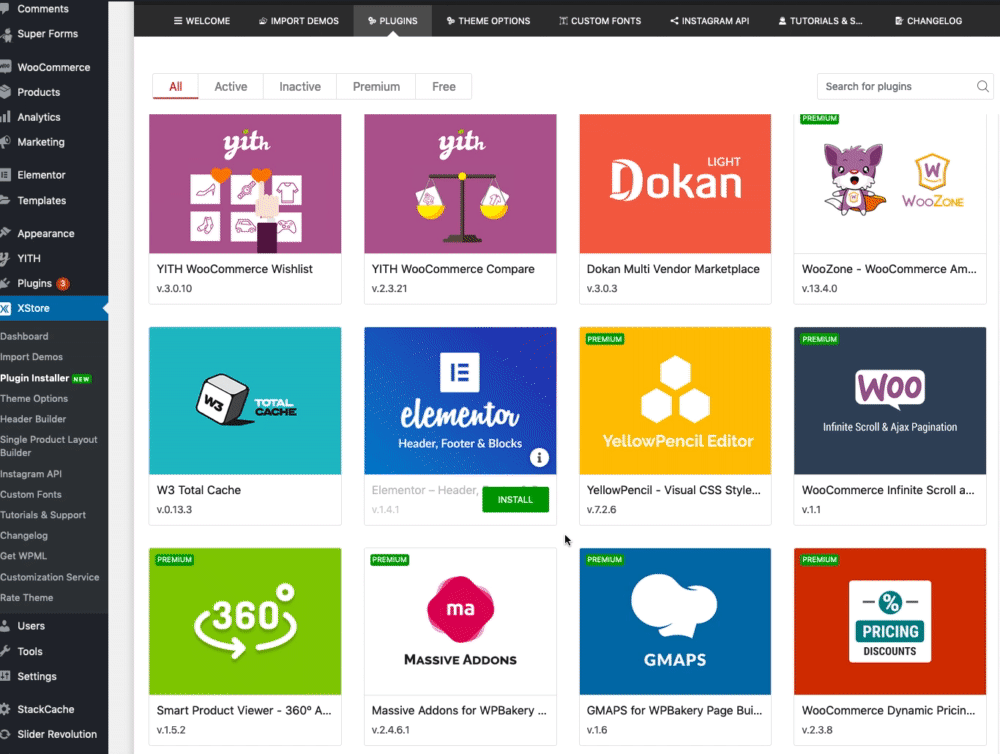Open the Custom Fonts tab

(599, 21)
